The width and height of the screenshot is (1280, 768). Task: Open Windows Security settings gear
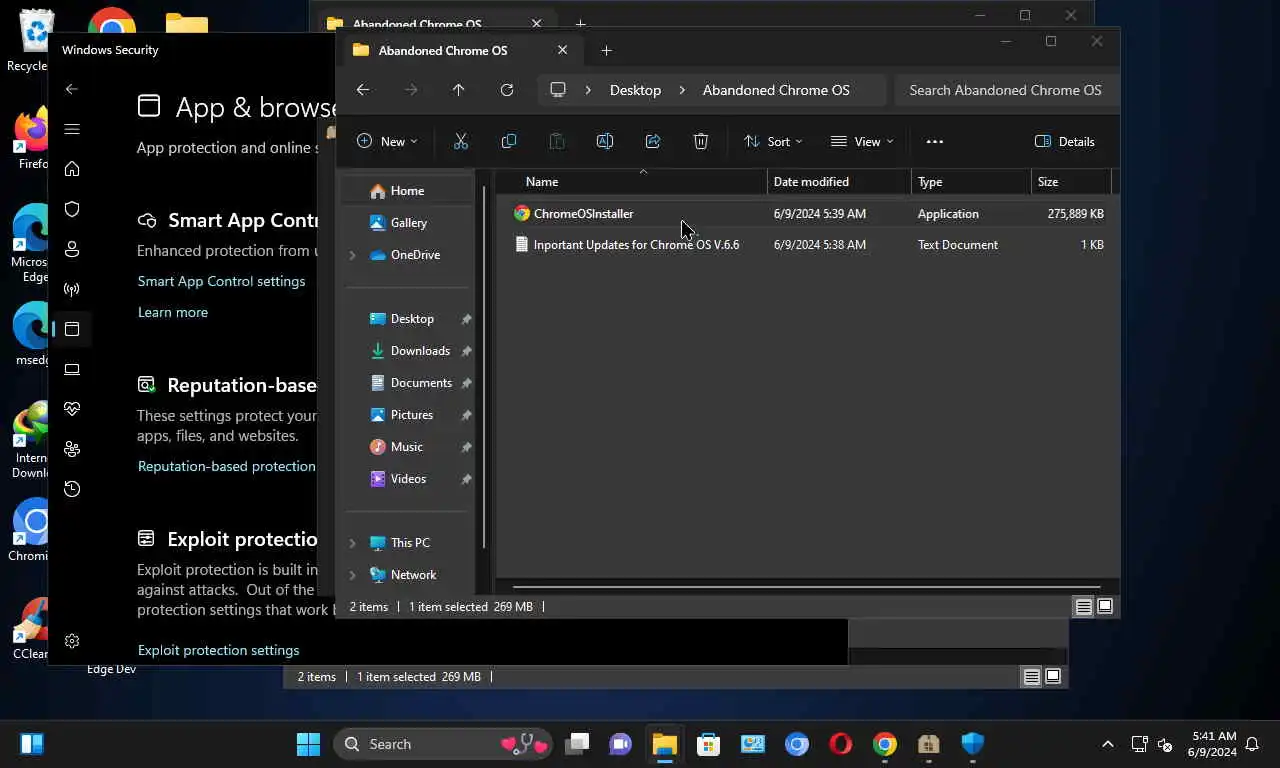click(72, 641)
